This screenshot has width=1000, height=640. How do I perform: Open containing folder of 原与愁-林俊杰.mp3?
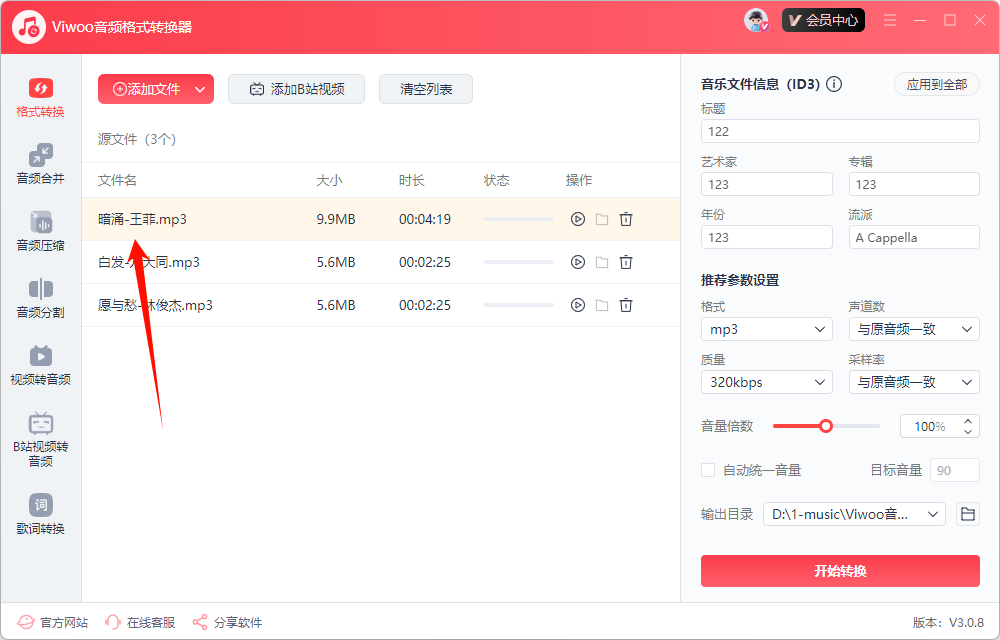601,304
